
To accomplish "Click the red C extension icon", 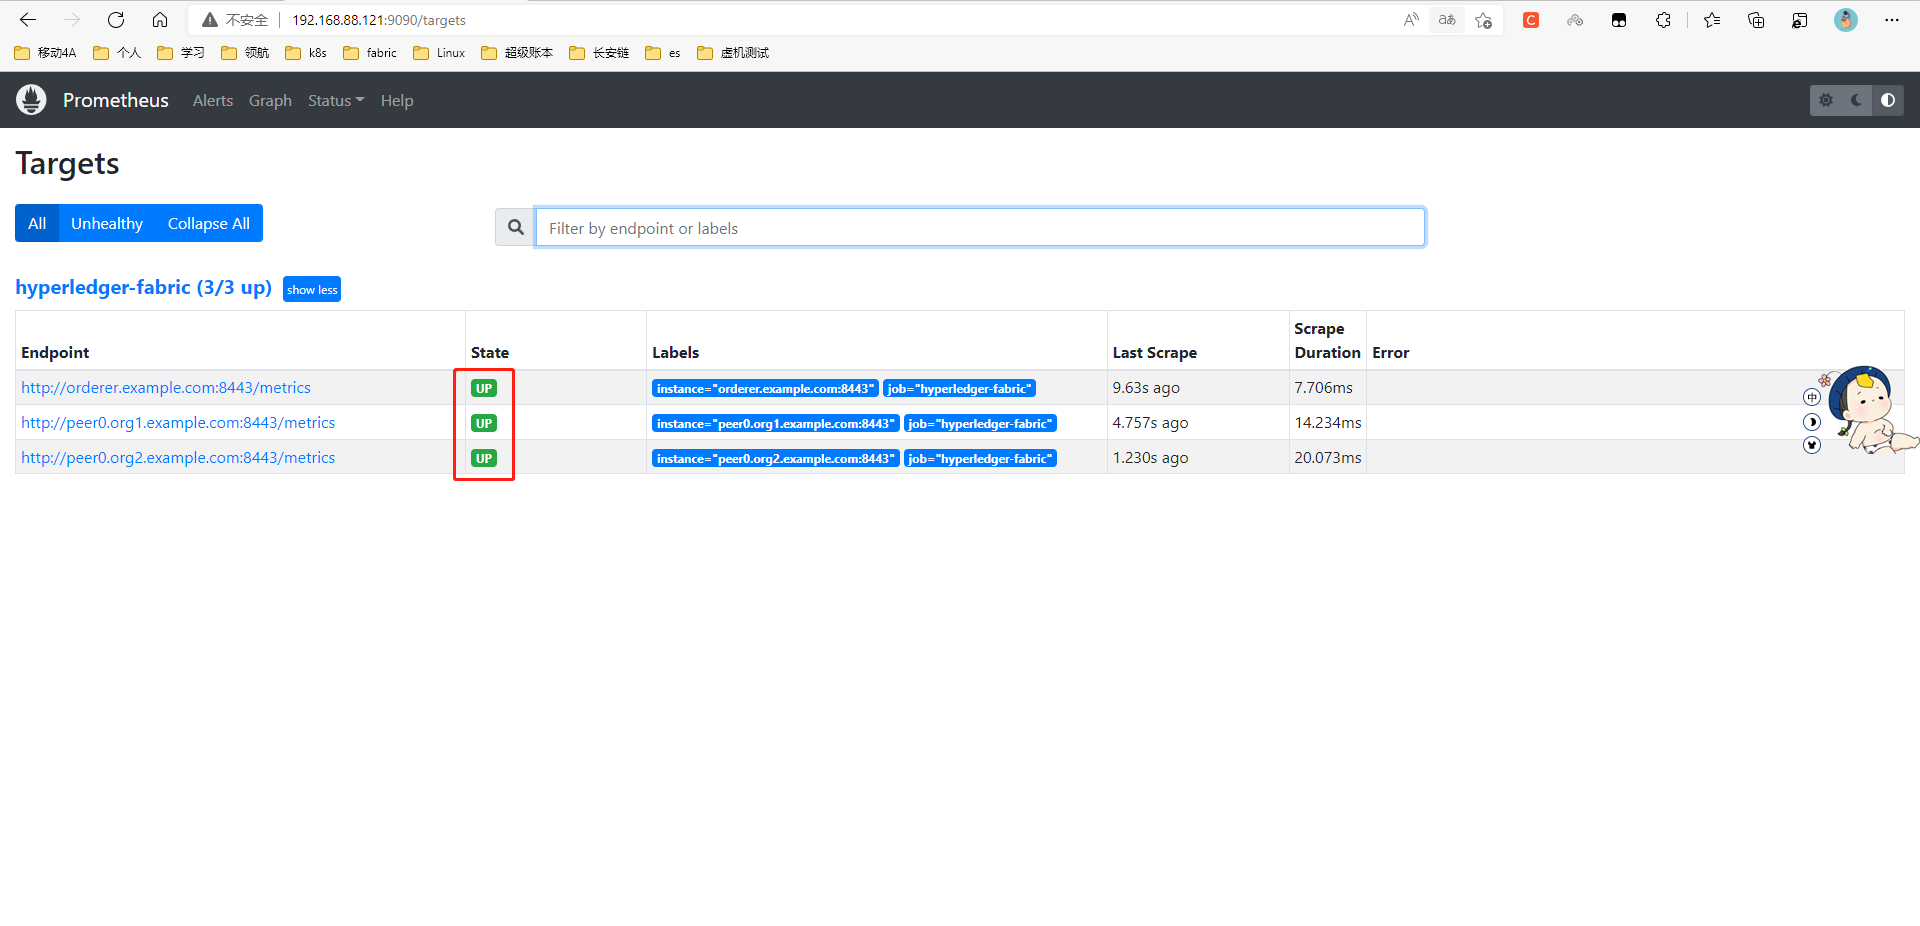I will pos(1531,20).
